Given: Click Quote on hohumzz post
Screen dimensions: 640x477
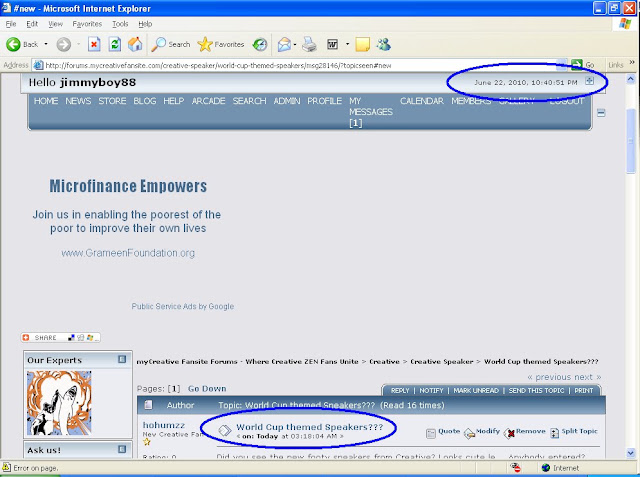Looking at the screenshot, I should click(x=443, y=432).
